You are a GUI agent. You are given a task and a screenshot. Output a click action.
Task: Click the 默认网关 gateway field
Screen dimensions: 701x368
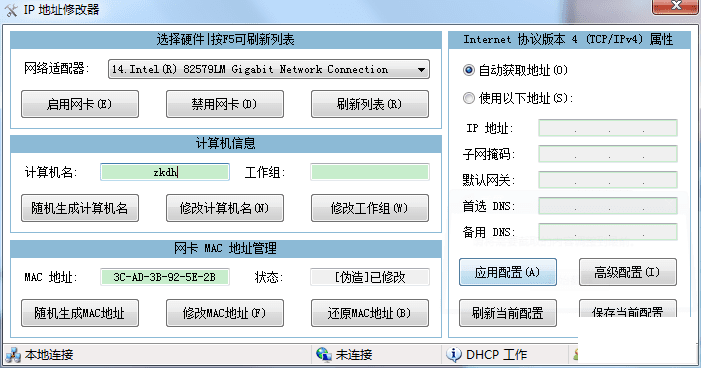click(608, 180)
